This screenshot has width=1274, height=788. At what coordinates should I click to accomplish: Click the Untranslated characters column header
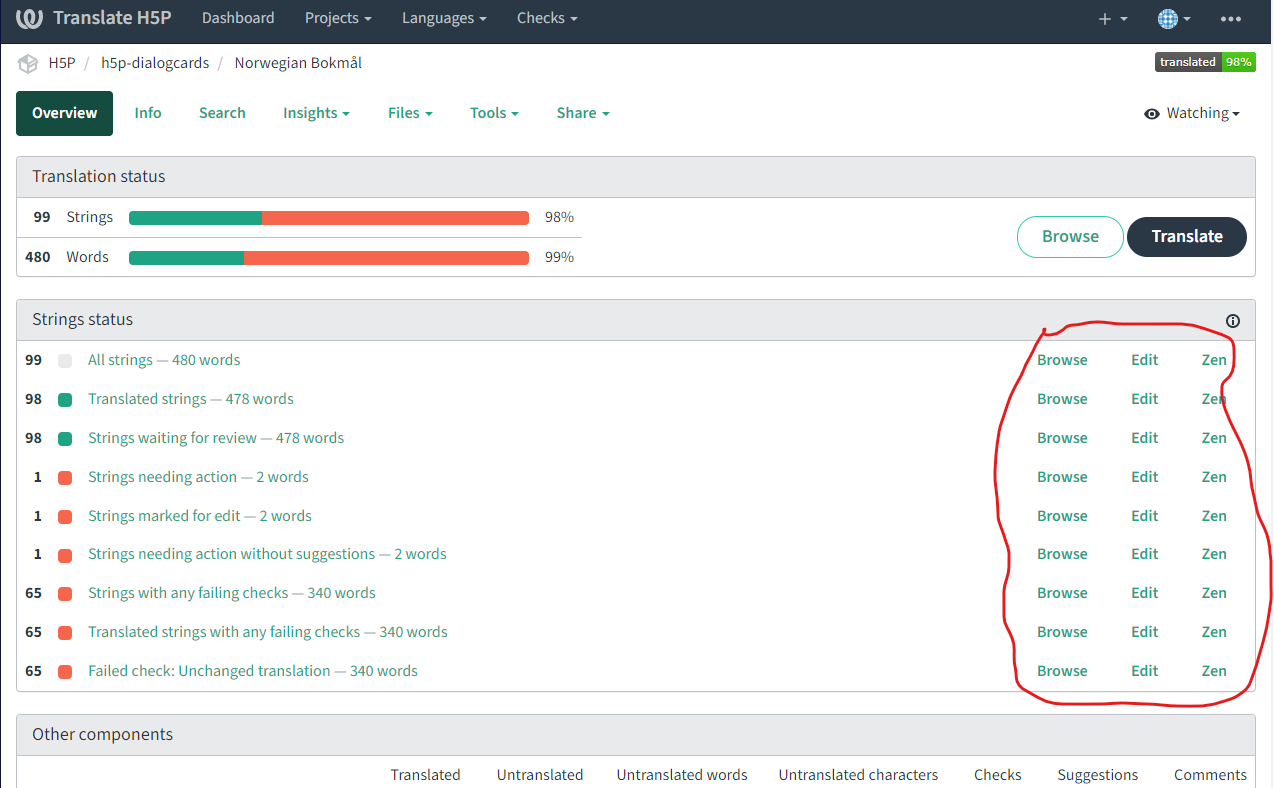[x=859, y=775]
